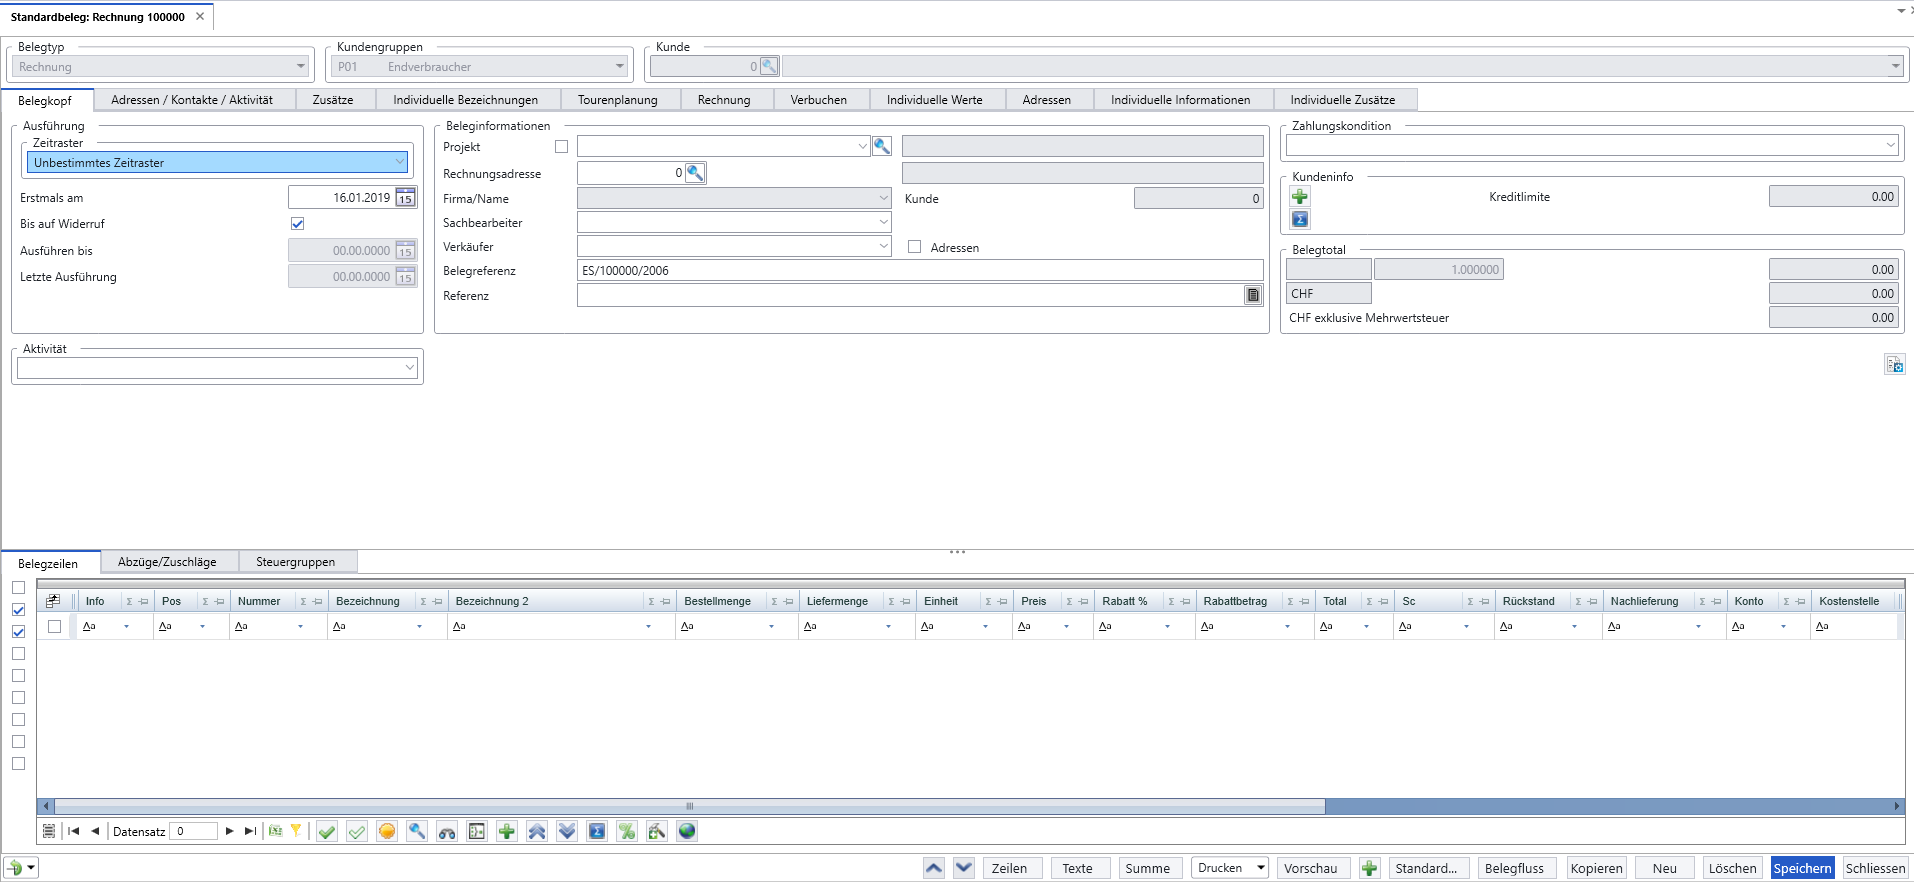Screen dimensions: 1914x882
Task: Open the Drucken dropdown arrow
Action: pos(1262,868)
